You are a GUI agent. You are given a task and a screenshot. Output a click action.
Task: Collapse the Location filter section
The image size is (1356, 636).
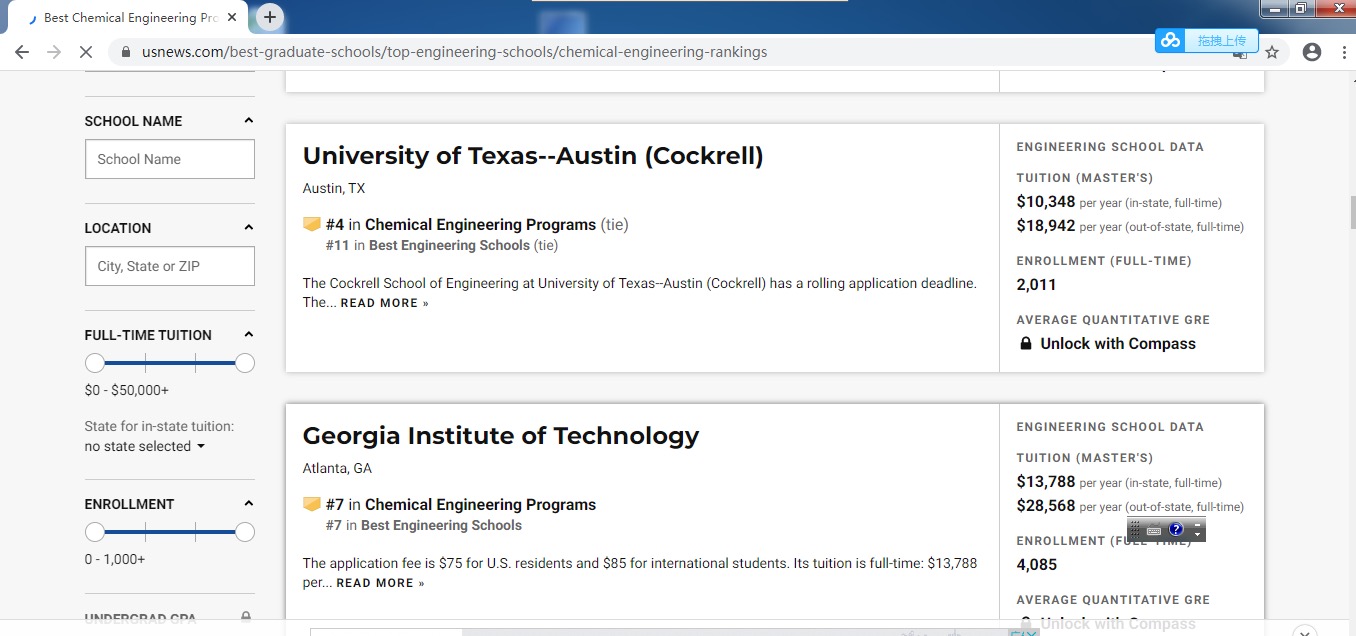click(249, 228)
